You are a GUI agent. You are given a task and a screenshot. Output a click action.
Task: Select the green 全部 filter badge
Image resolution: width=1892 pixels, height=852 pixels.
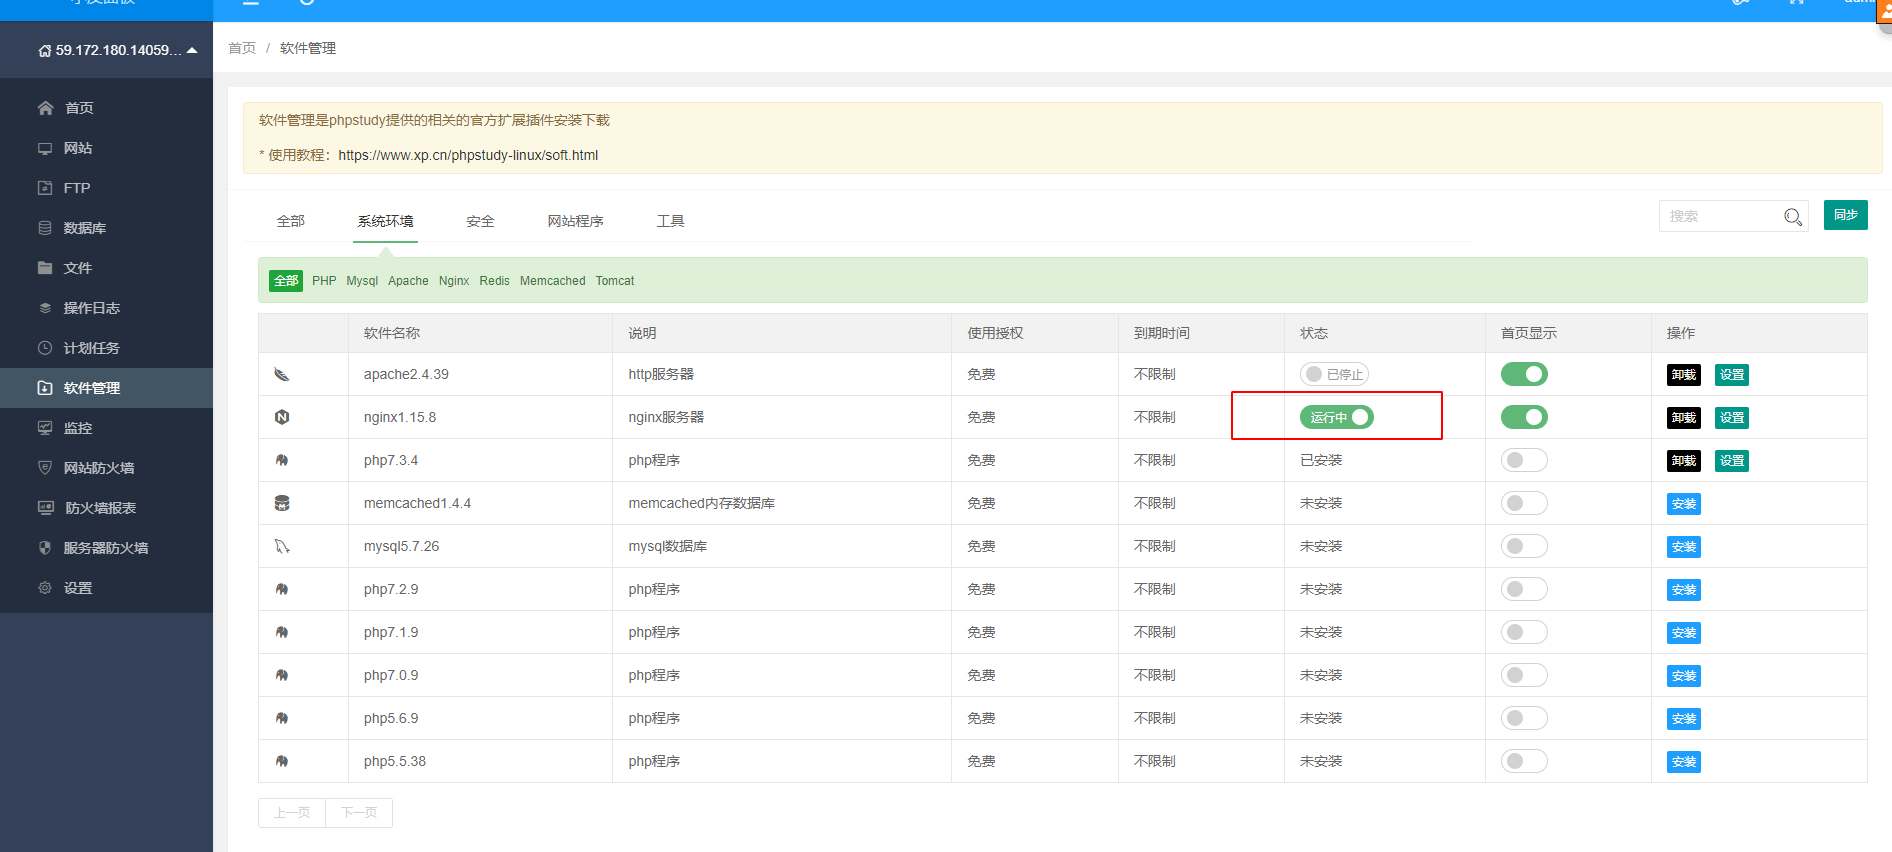[286, 281]
